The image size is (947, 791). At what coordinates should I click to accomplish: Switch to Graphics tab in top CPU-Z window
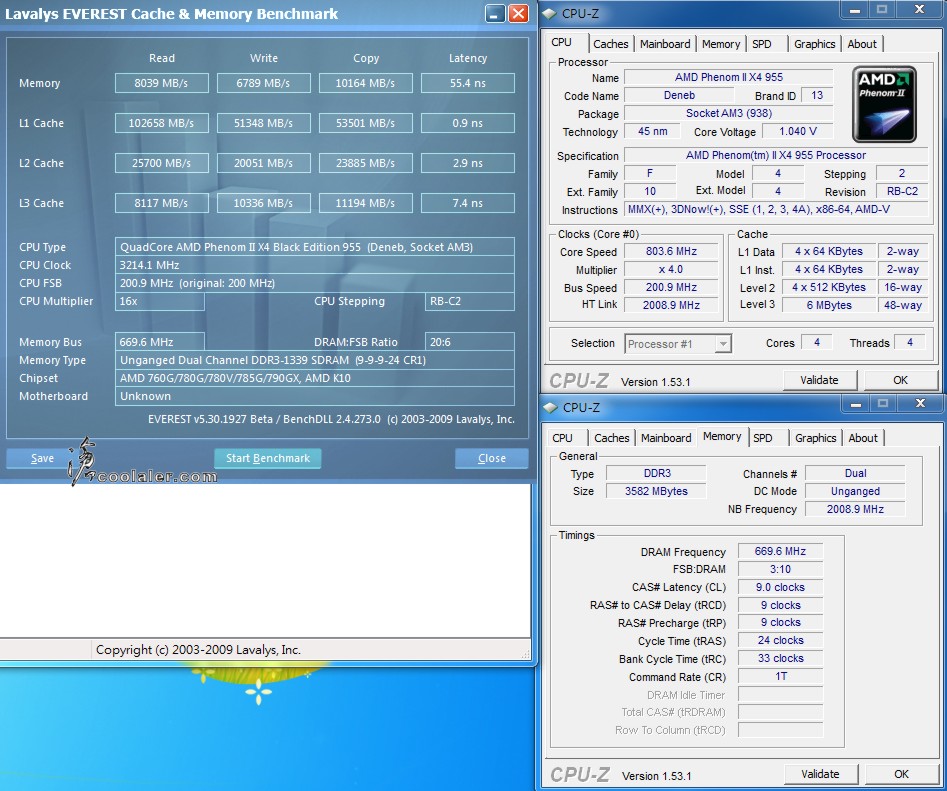coord(814,44)
